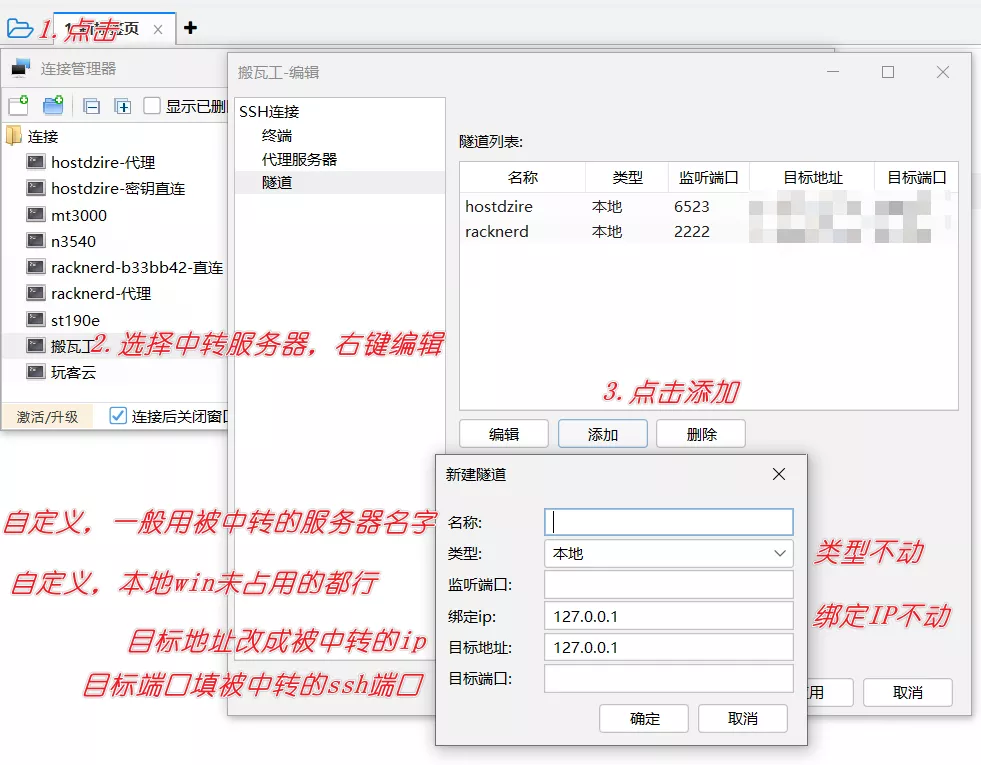Click 取消 in the 搬瓦工-编辑 window
The image size is (981, 765).
tap(908, 693)
